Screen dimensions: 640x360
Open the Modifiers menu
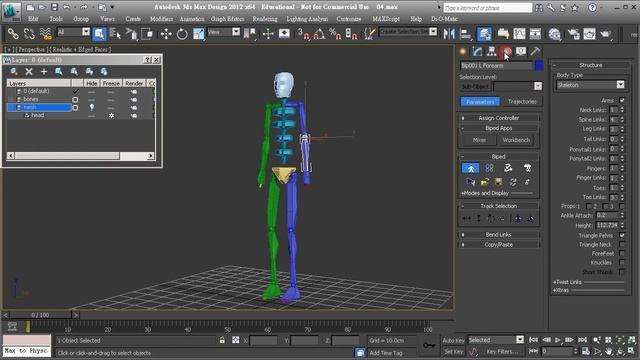(x=161, y=19)
